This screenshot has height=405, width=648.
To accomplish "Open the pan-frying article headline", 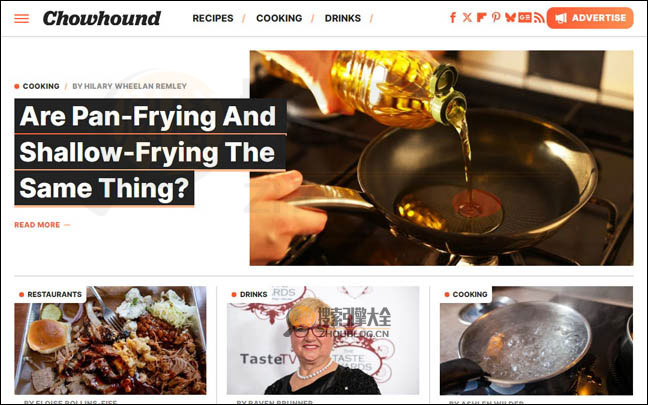I will pyautogui.click(x=150, y=152).
